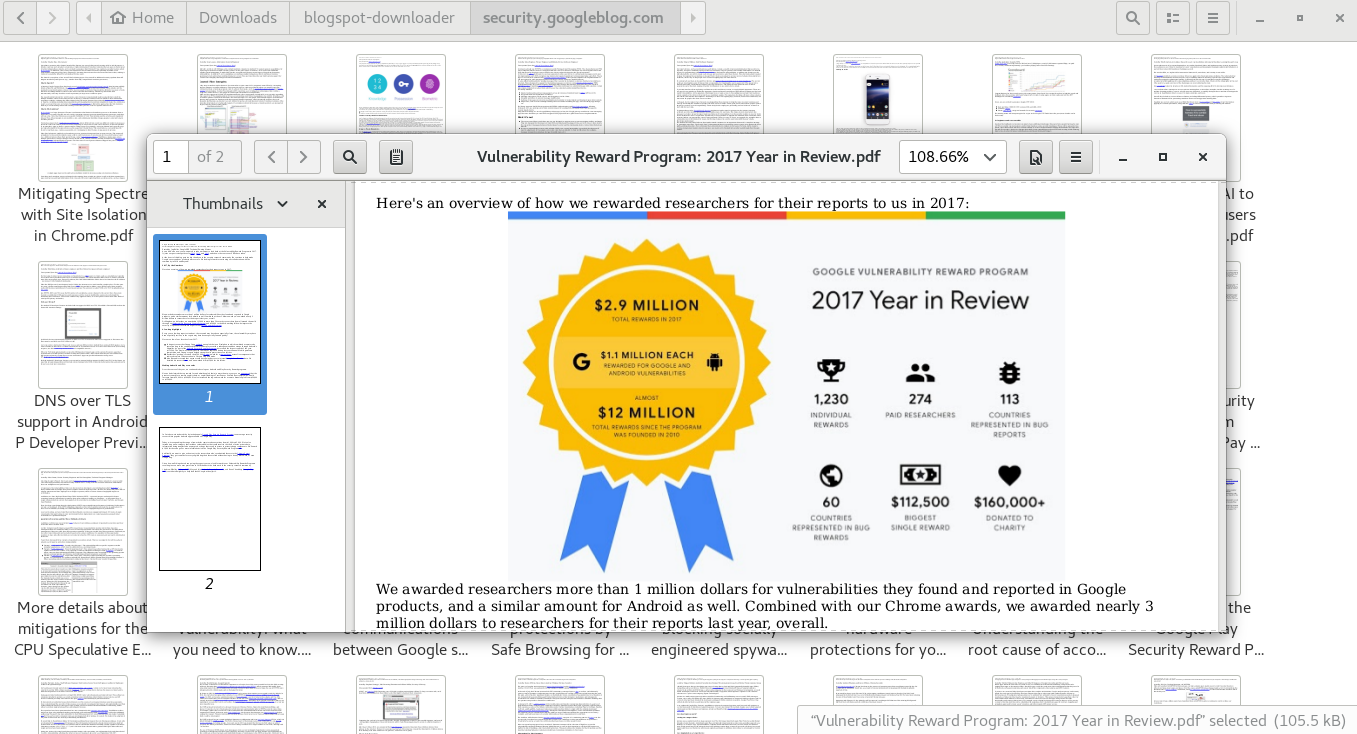Select the security.googleblog.com path segment
Image resolution: width=1357 pixels, height=734 pixels.
(x=573, y=18)
